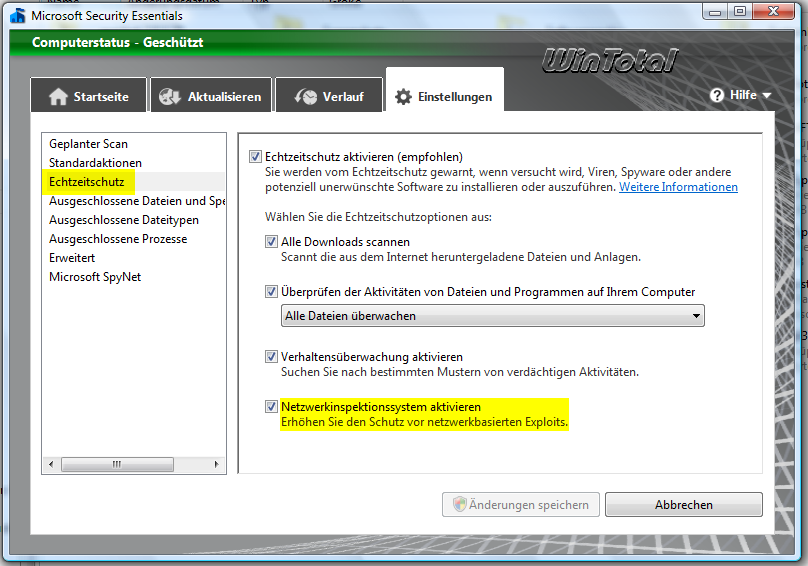
Task: Click the Änderungen speichern button
Action: 520,504
